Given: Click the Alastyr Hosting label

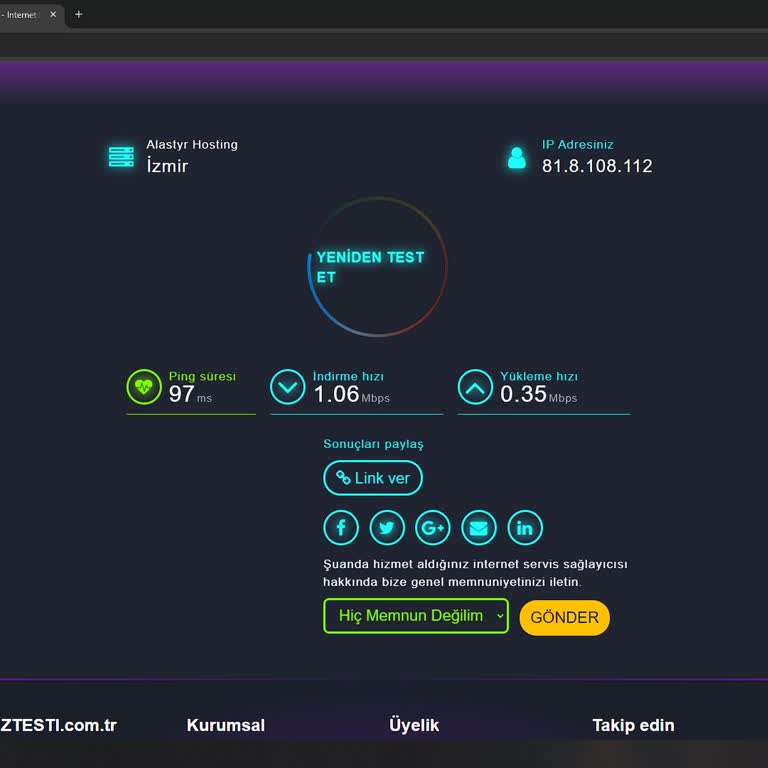Looking at the screenshot, I should (x=192, y=144).
